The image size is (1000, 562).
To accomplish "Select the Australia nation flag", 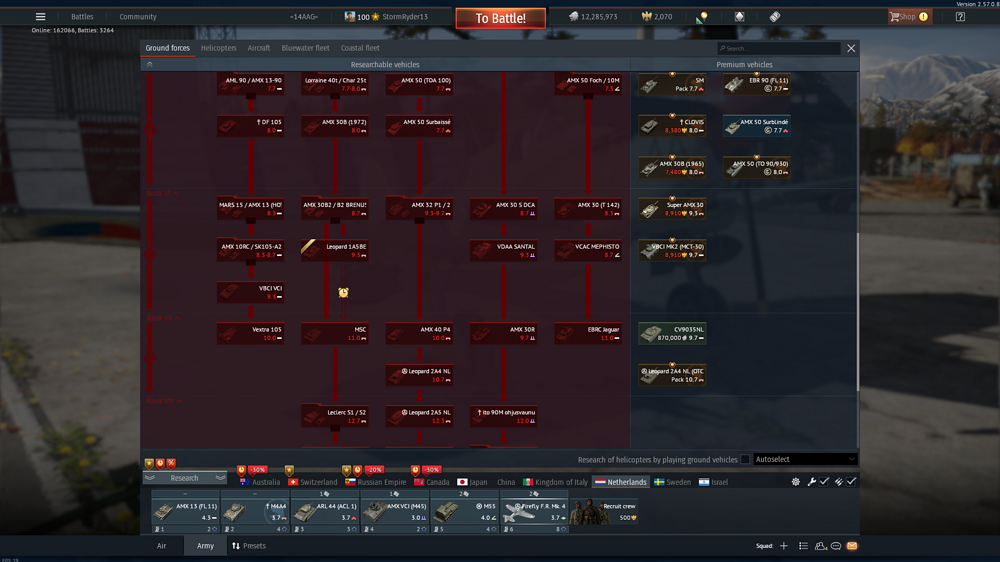I will pyautogui.click(x=244, y=482).
